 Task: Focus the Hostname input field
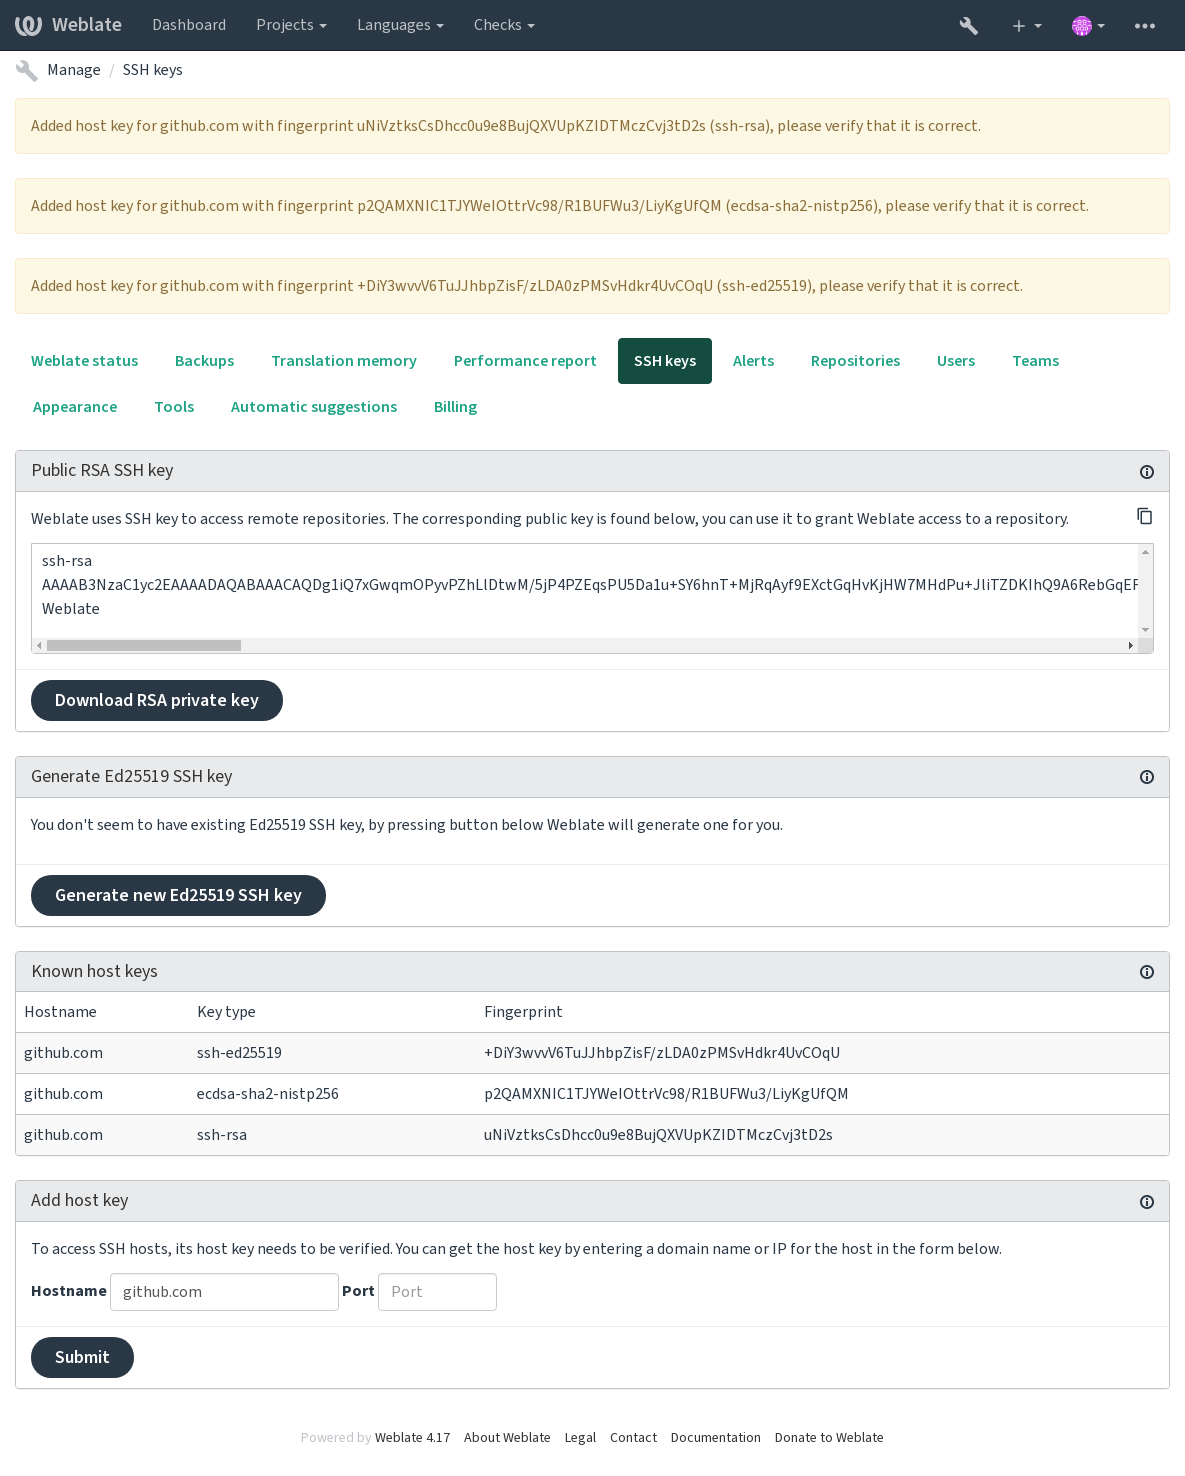point(224,1292)
